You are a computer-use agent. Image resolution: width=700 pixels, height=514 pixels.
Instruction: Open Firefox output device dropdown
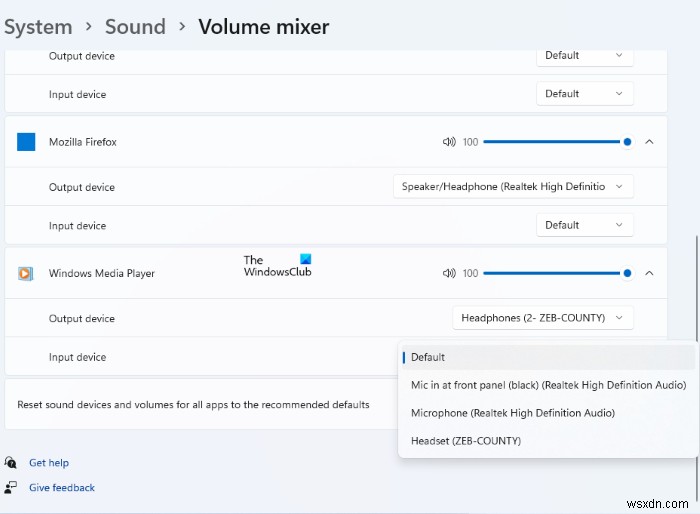point(513,187)
